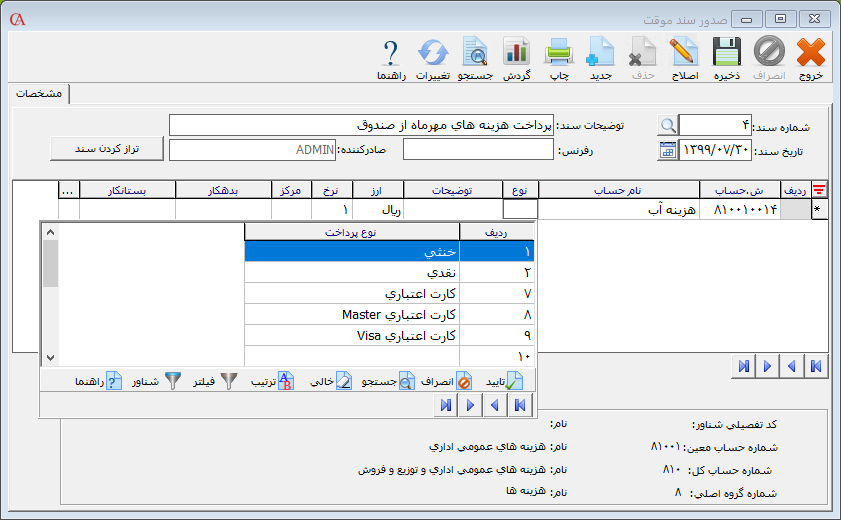Click the document description (توضیحات سند) field
This screenshot has width=841, height=520.
[361, 125]
